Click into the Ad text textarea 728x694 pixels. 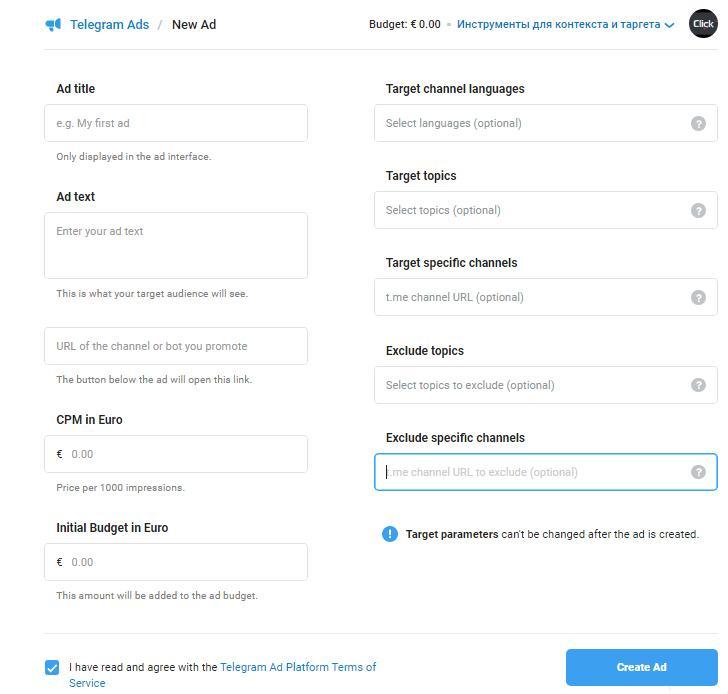click(x=176, y=245)
